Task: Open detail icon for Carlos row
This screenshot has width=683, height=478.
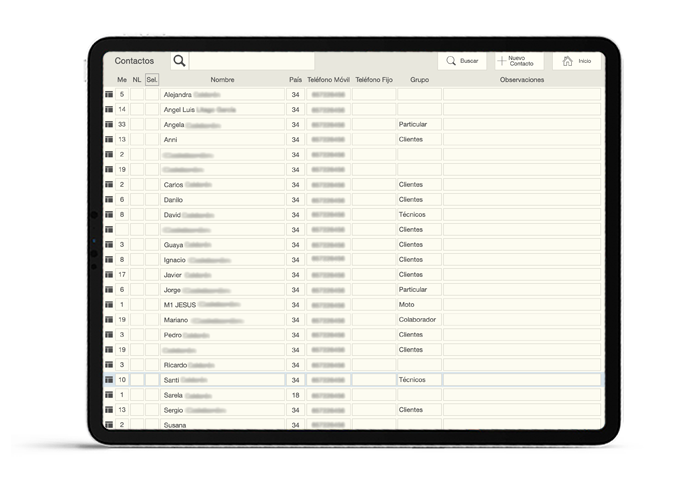Action: [109, 185]
